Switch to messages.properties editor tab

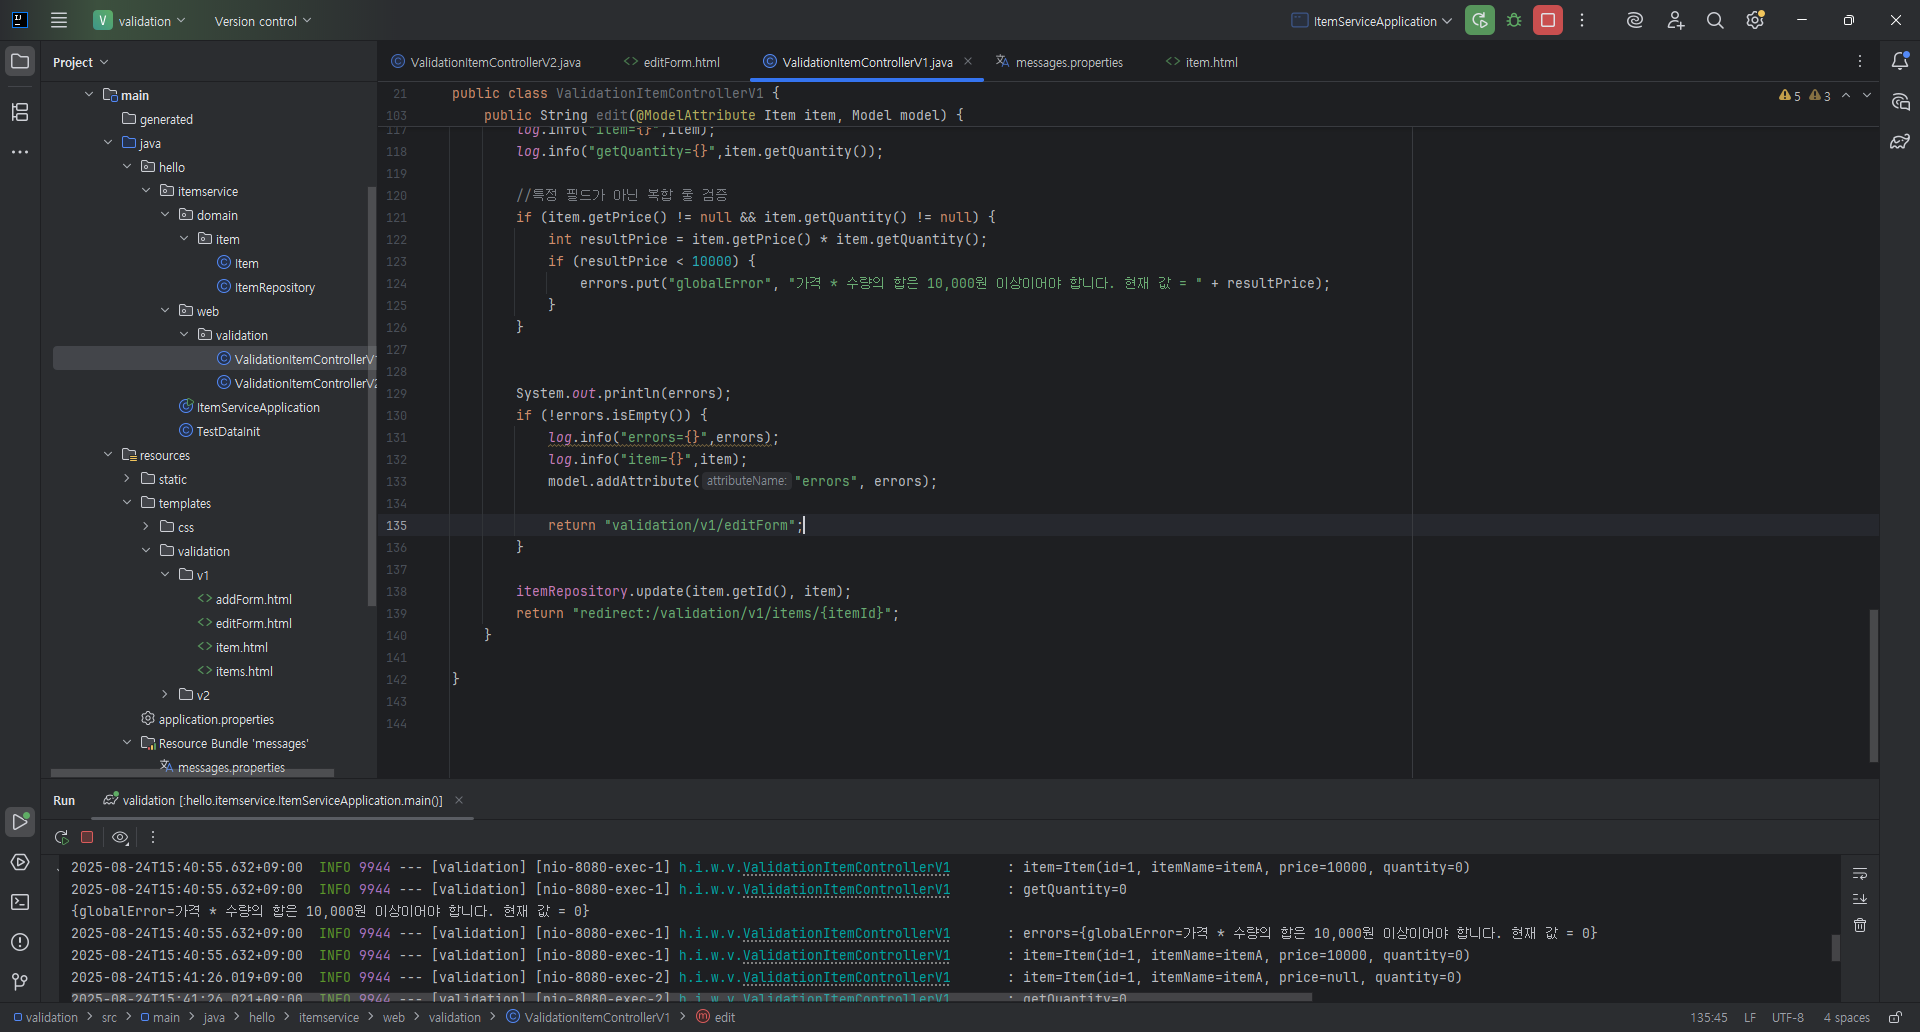point(1060,62)
